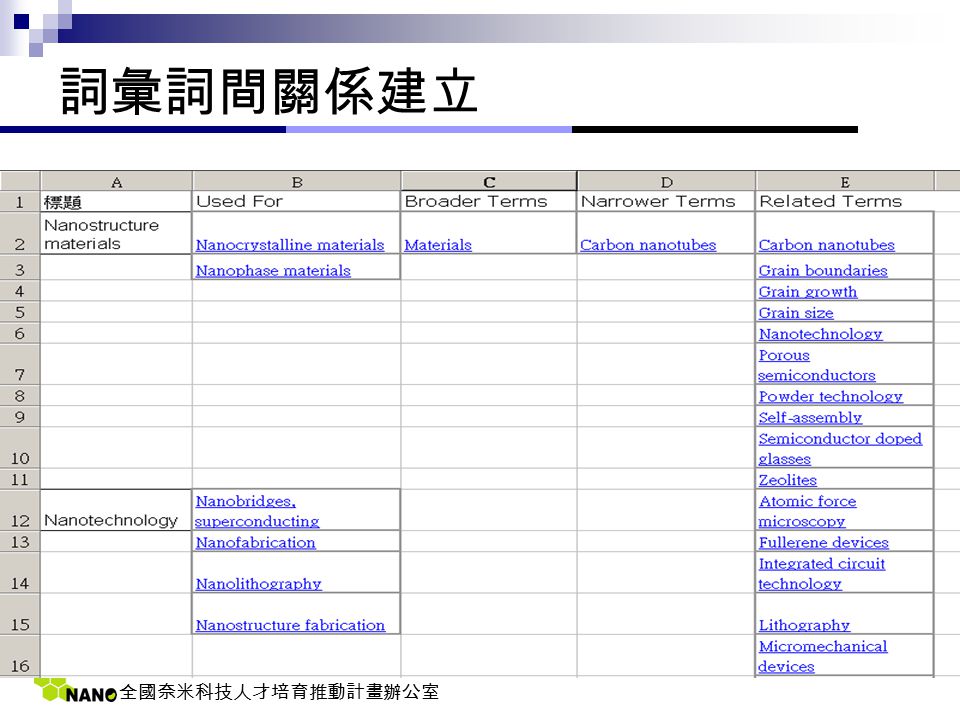The image size is (960, 720).
Task: Open the Lithography link
Action: (804, 625)
